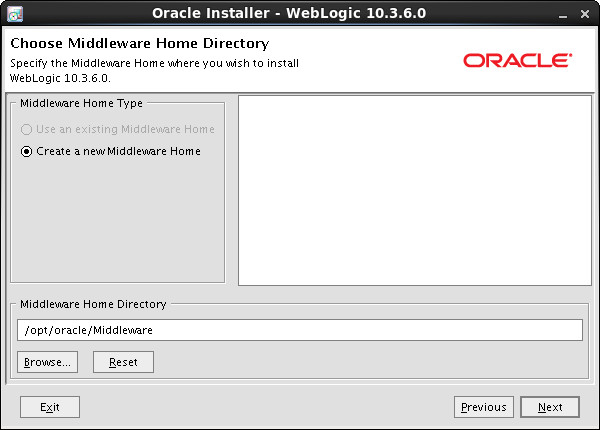Viewport: 600px width, 430px height.
Task: Minimize the Oracle Installer window
Action: coord(562,15)
